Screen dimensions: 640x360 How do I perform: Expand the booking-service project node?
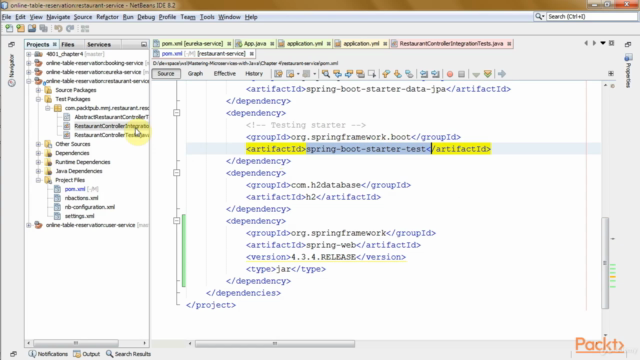click(x=29, y=63)
